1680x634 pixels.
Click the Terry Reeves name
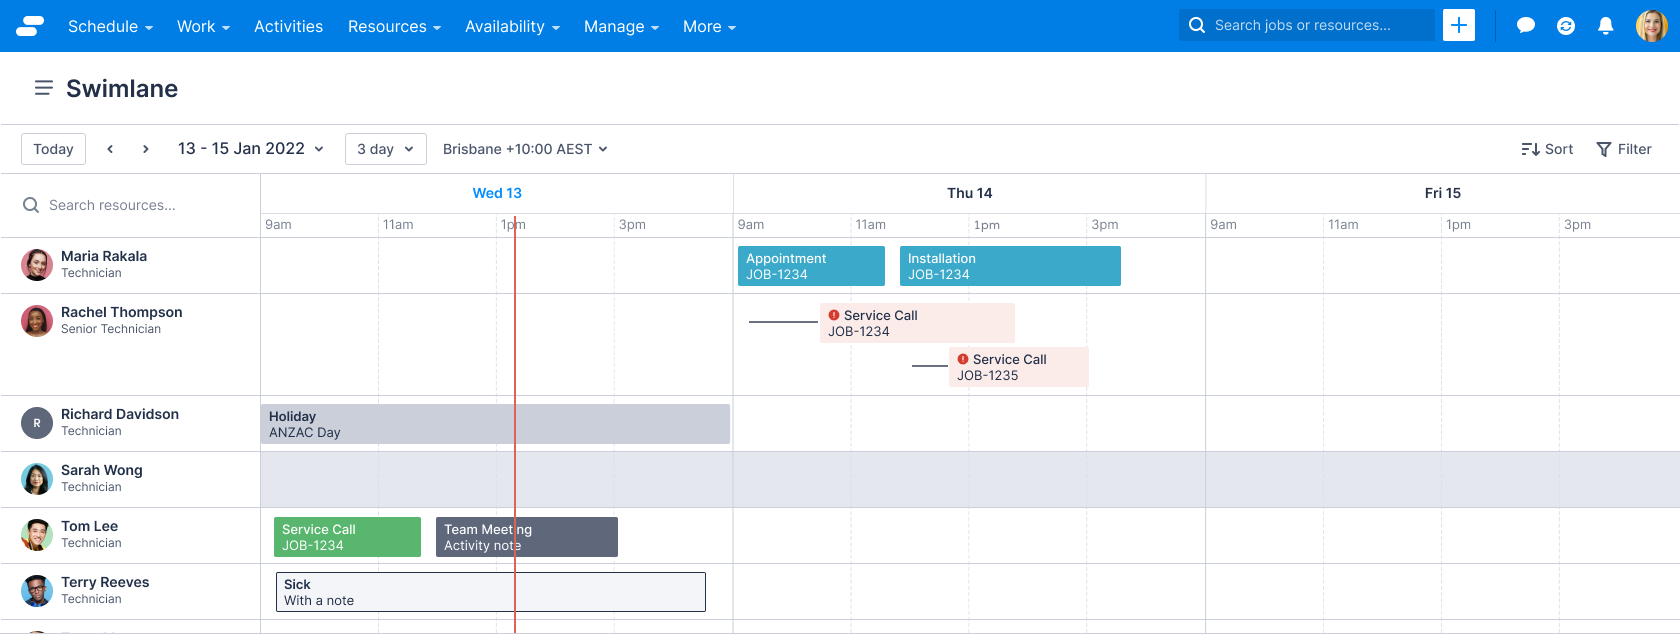tap(105, 582)
